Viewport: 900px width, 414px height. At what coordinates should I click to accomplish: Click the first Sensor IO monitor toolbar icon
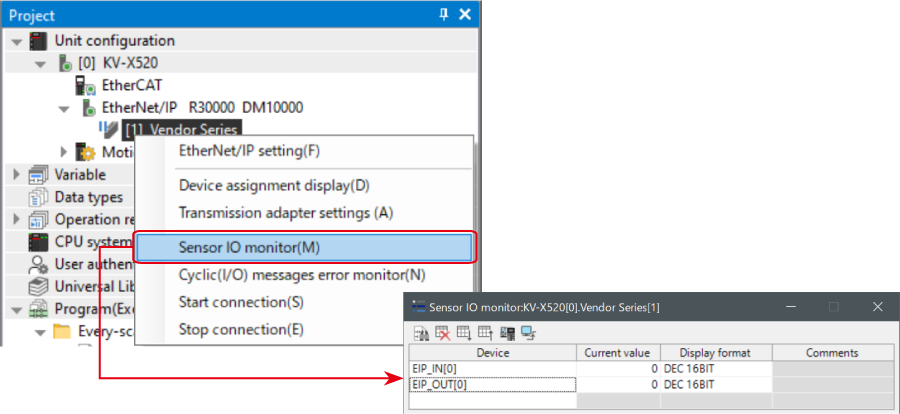tap(421, 332)
